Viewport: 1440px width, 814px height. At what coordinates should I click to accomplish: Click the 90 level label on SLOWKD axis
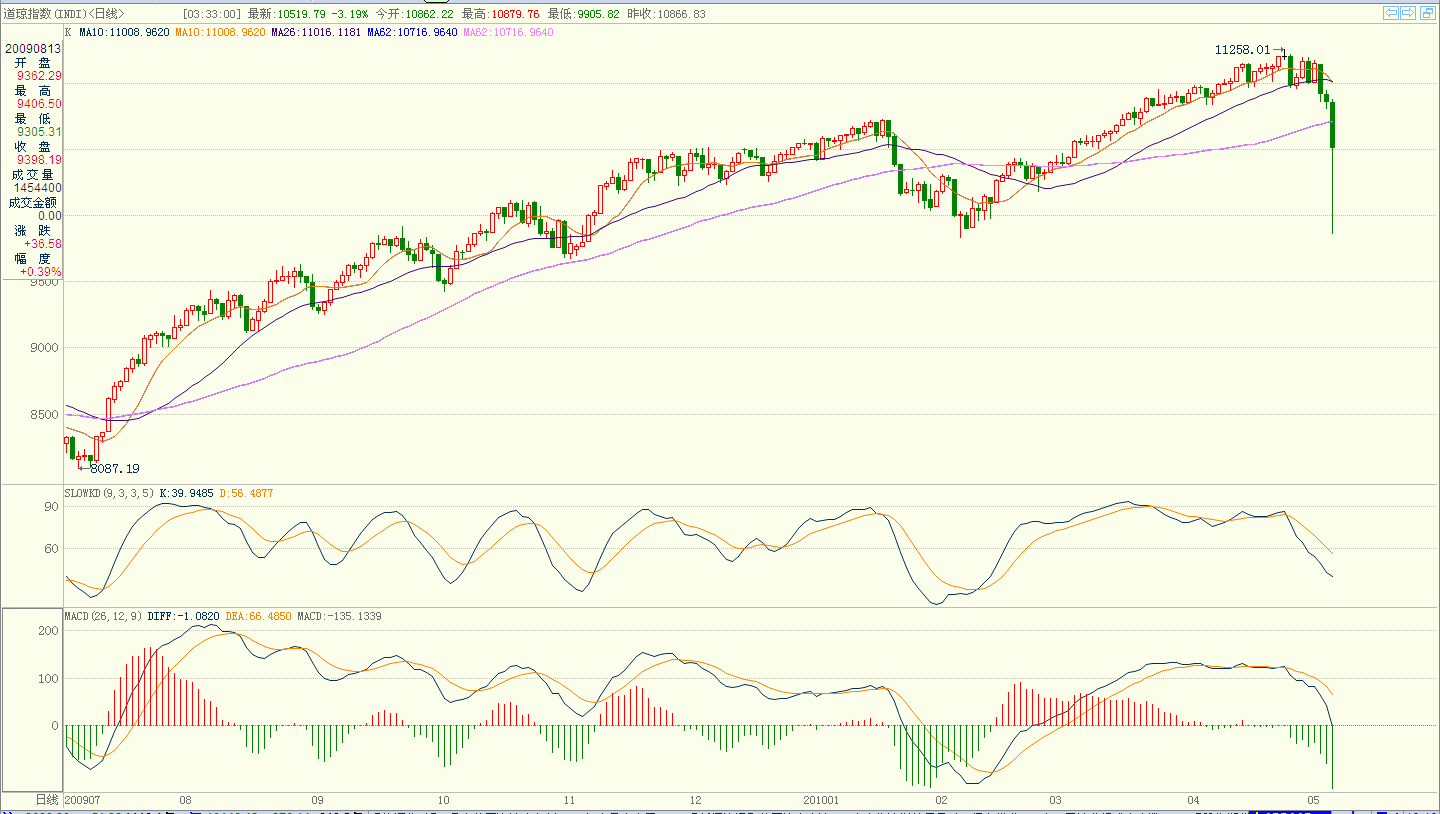click(x=53, y=507)
